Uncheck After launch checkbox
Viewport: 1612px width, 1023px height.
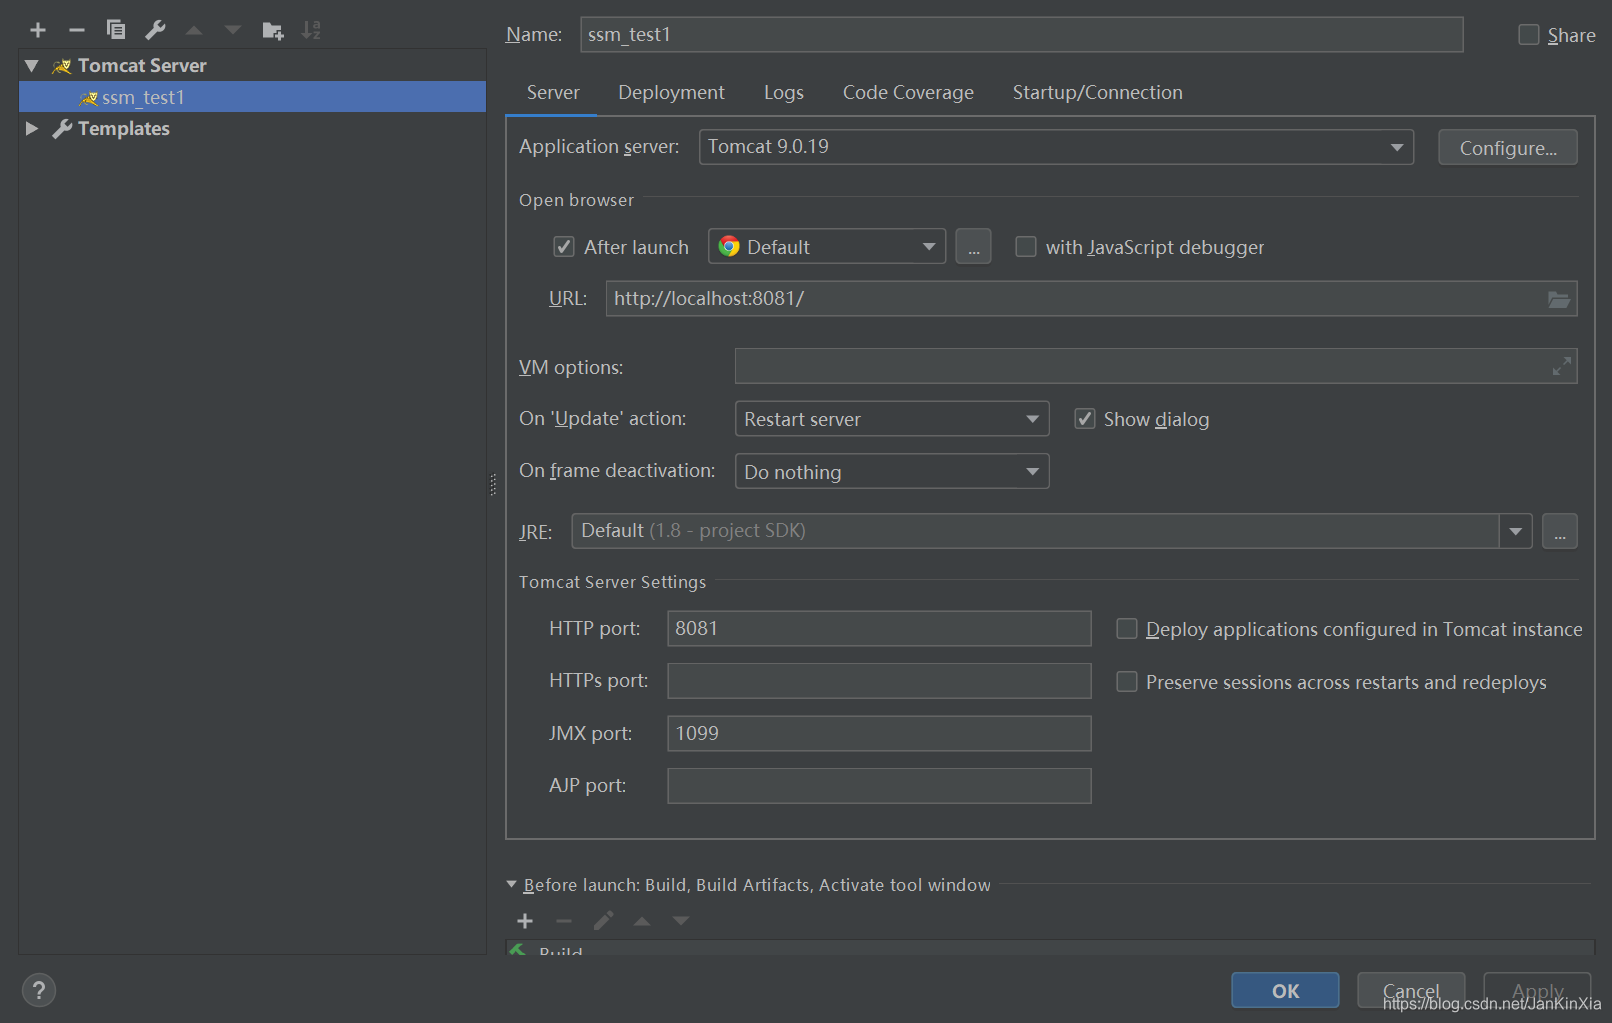(564, 247)
